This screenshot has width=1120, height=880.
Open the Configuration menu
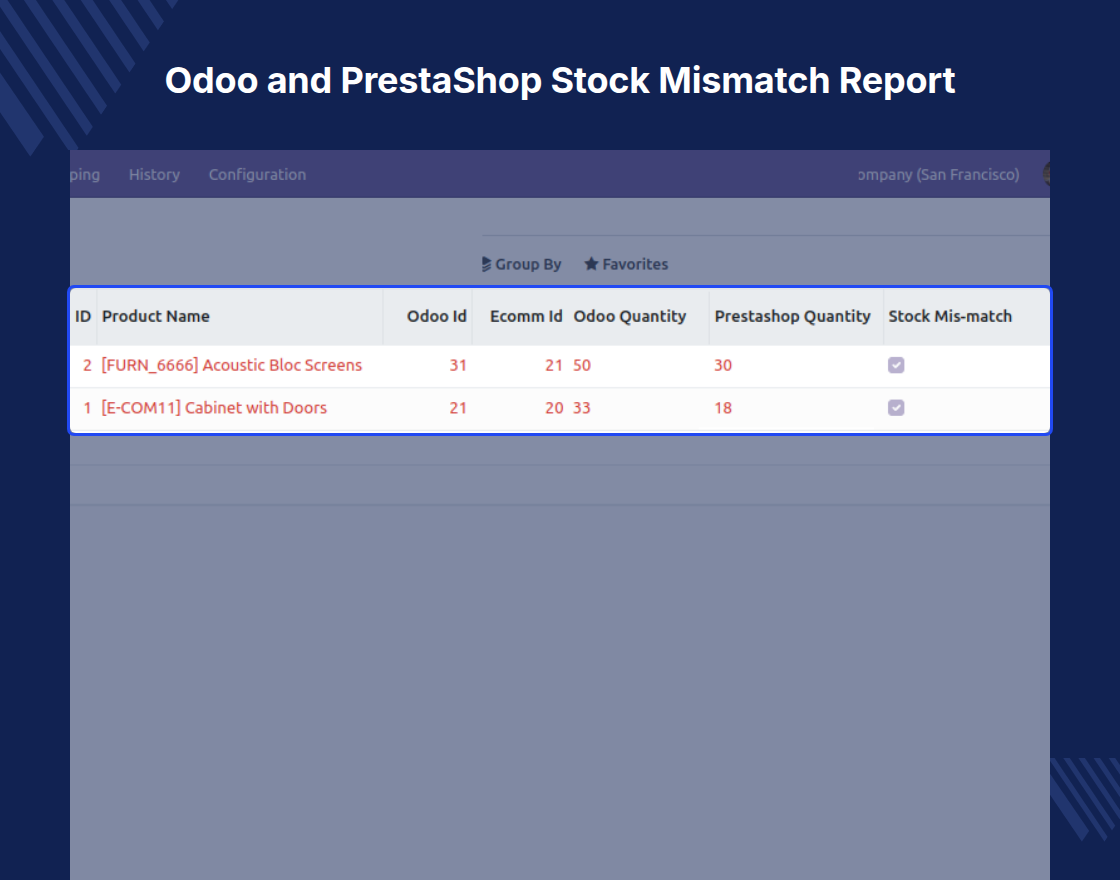257,174
